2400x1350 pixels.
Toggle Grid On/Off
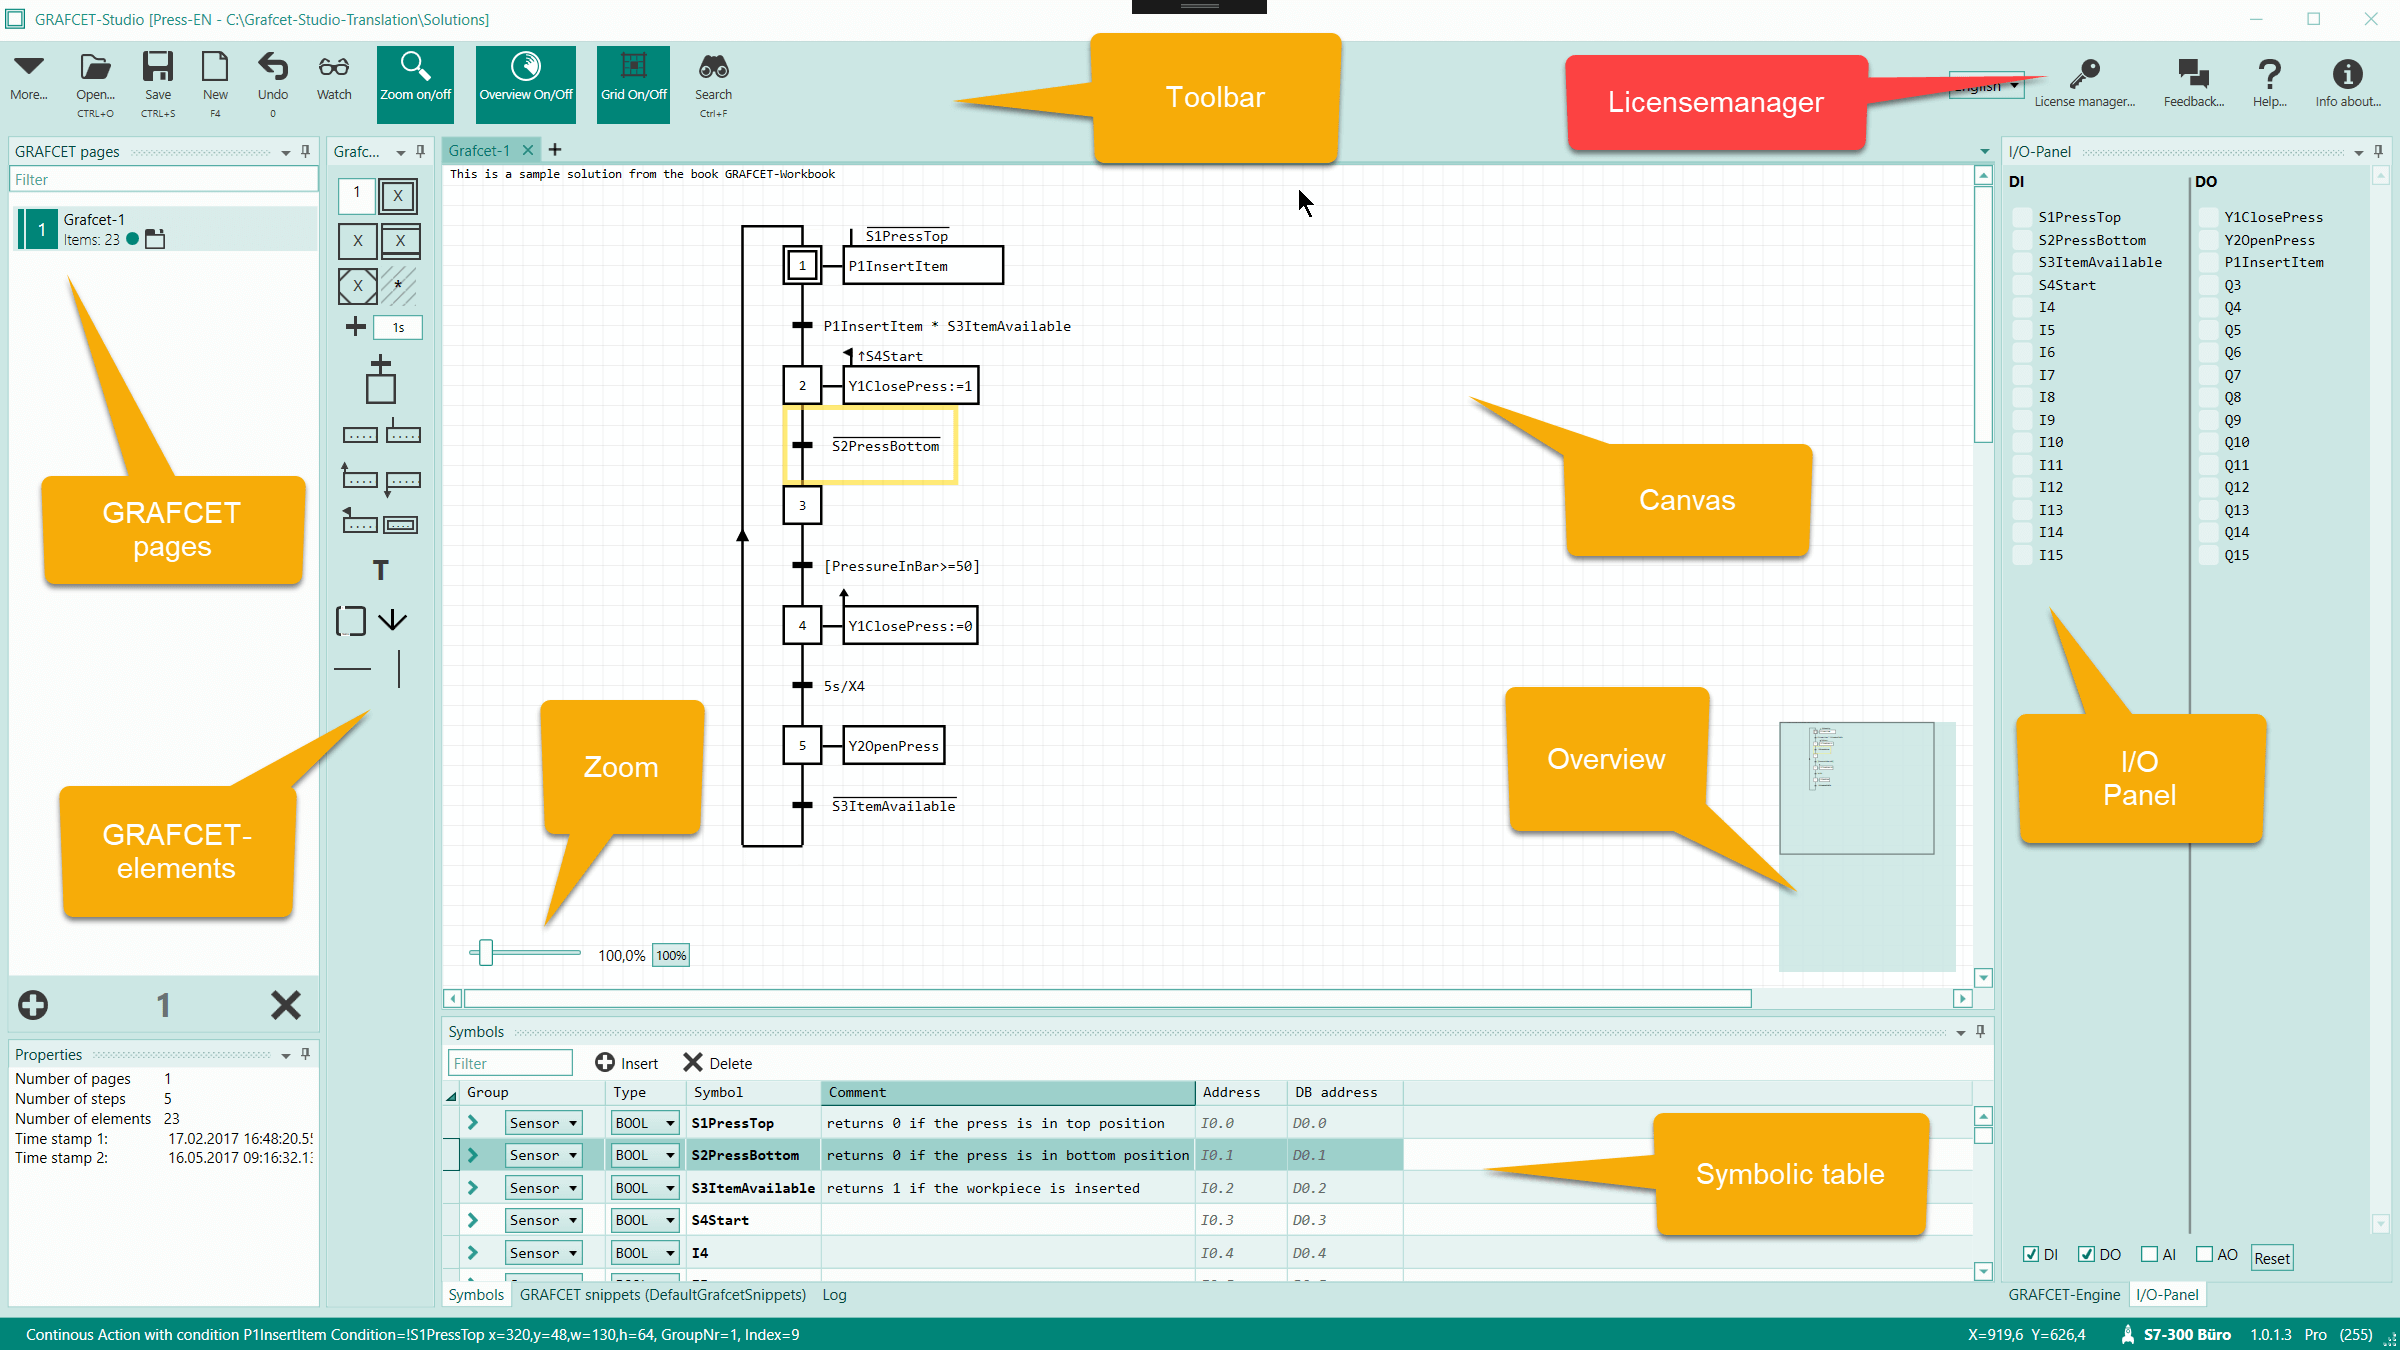coord(633,84)
